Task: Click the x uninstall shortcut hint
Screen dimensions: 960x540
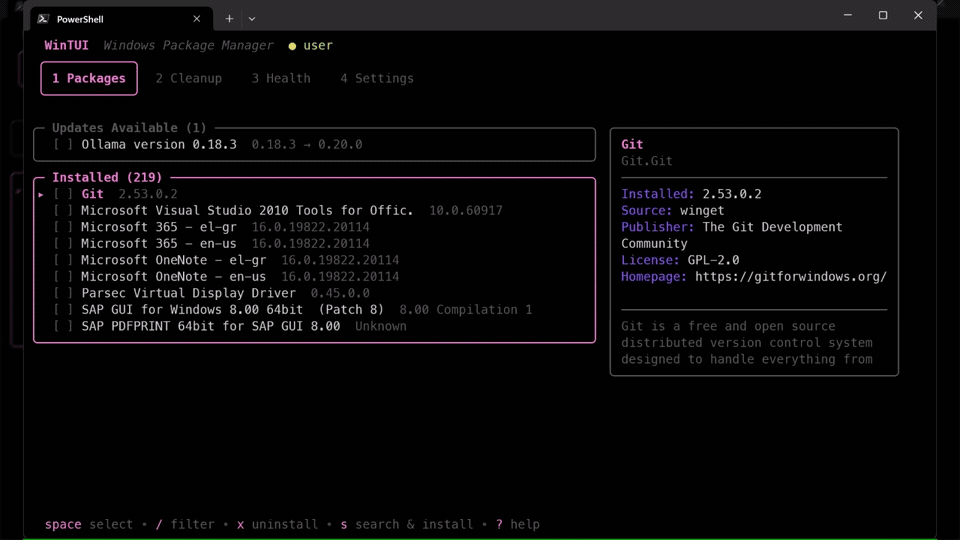Action: (x=277, y=525)
